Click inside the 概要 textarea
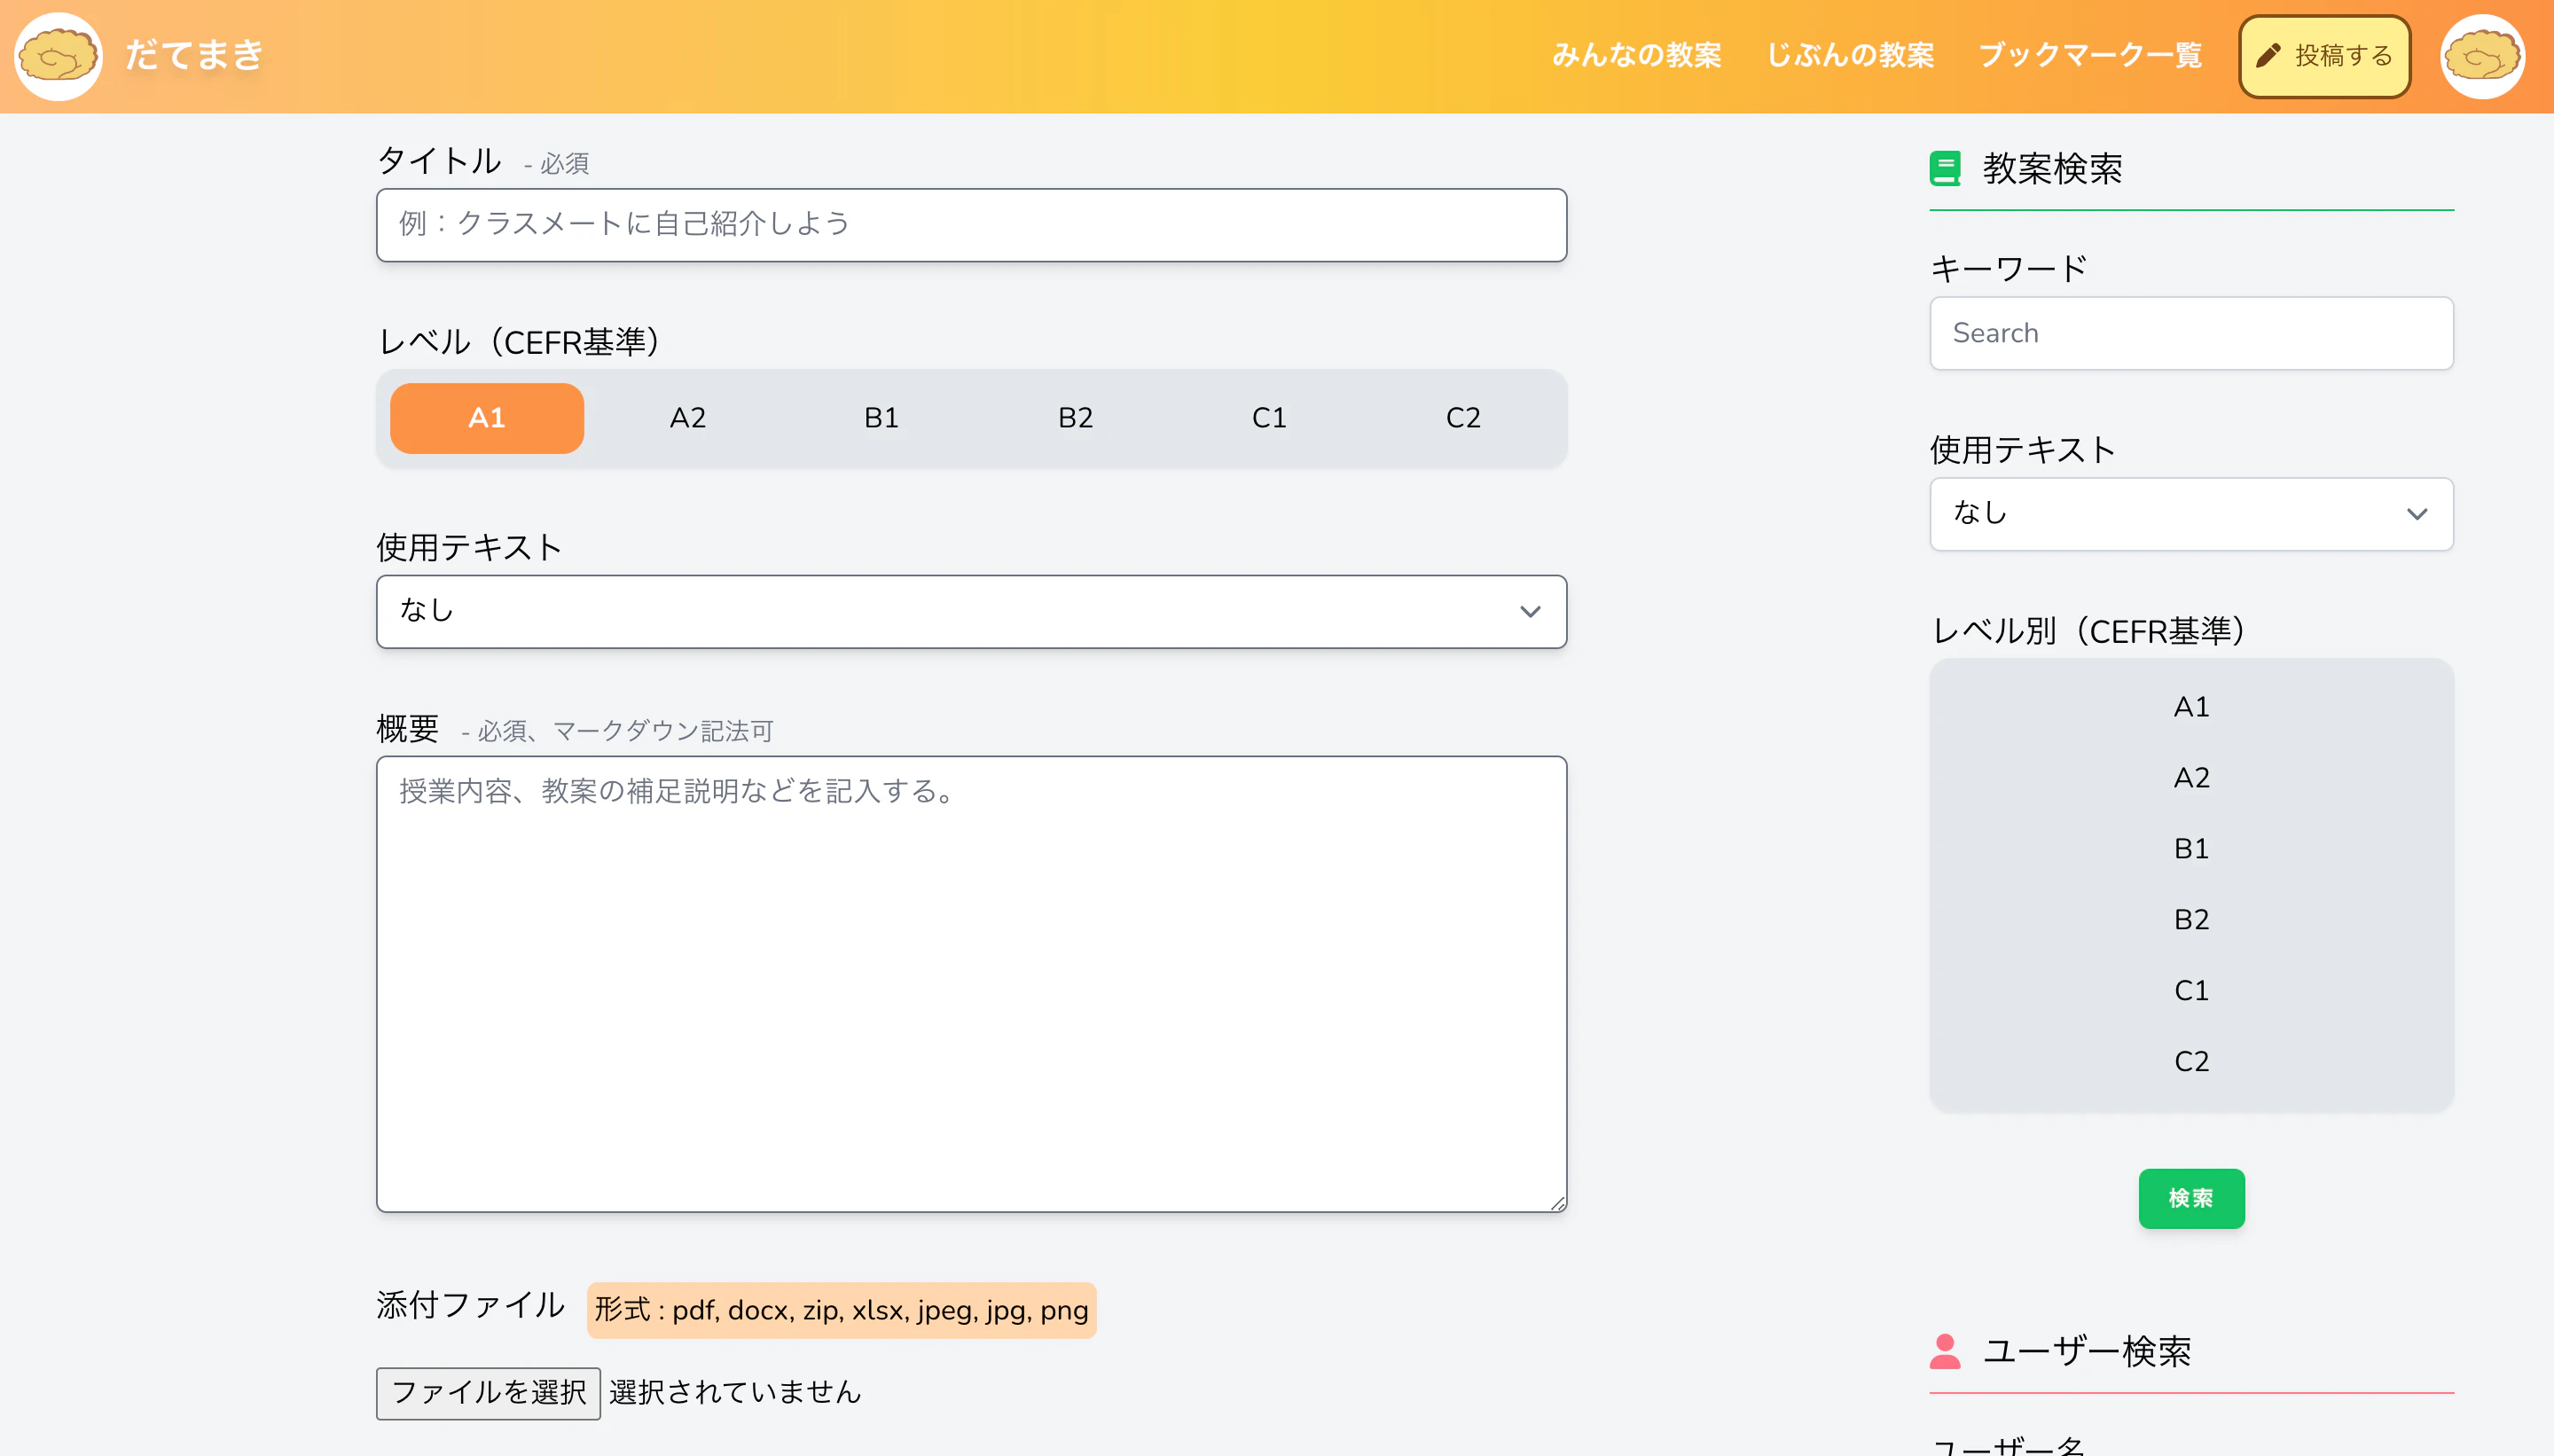The image size is (2554, 1456). [971, 984]
